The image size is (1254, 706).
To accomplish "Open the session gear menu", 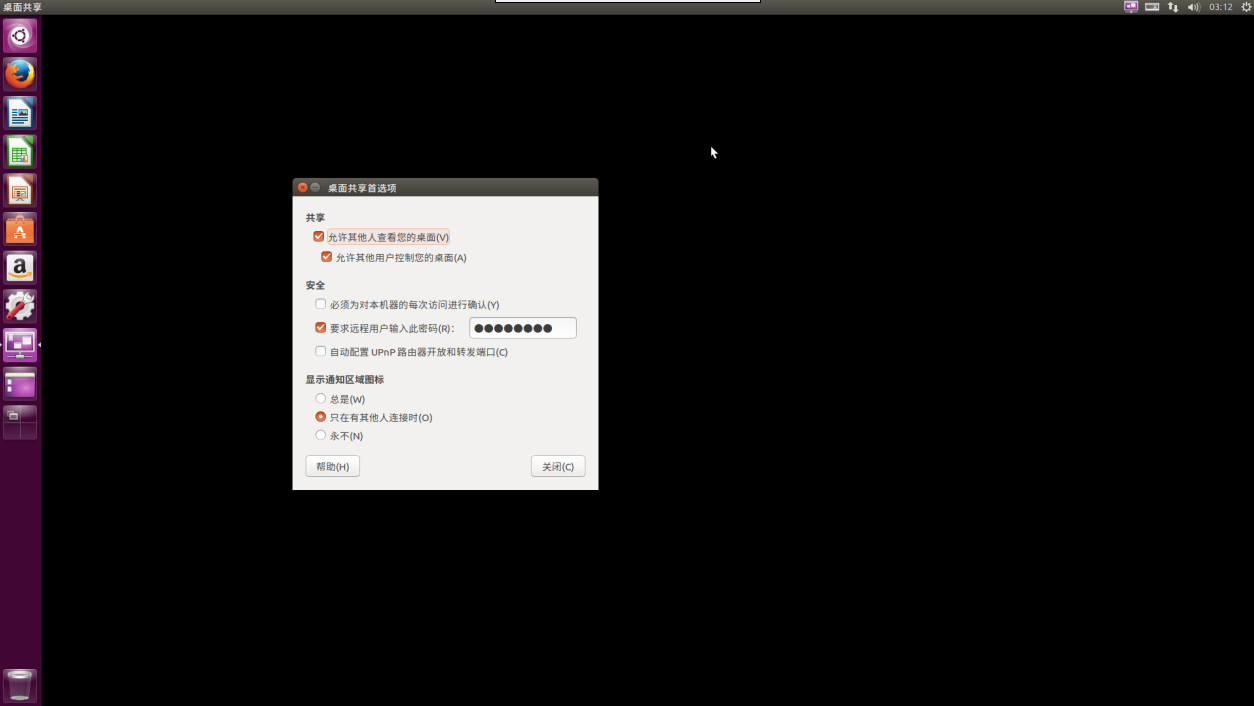I will (x=1246, y=7).
